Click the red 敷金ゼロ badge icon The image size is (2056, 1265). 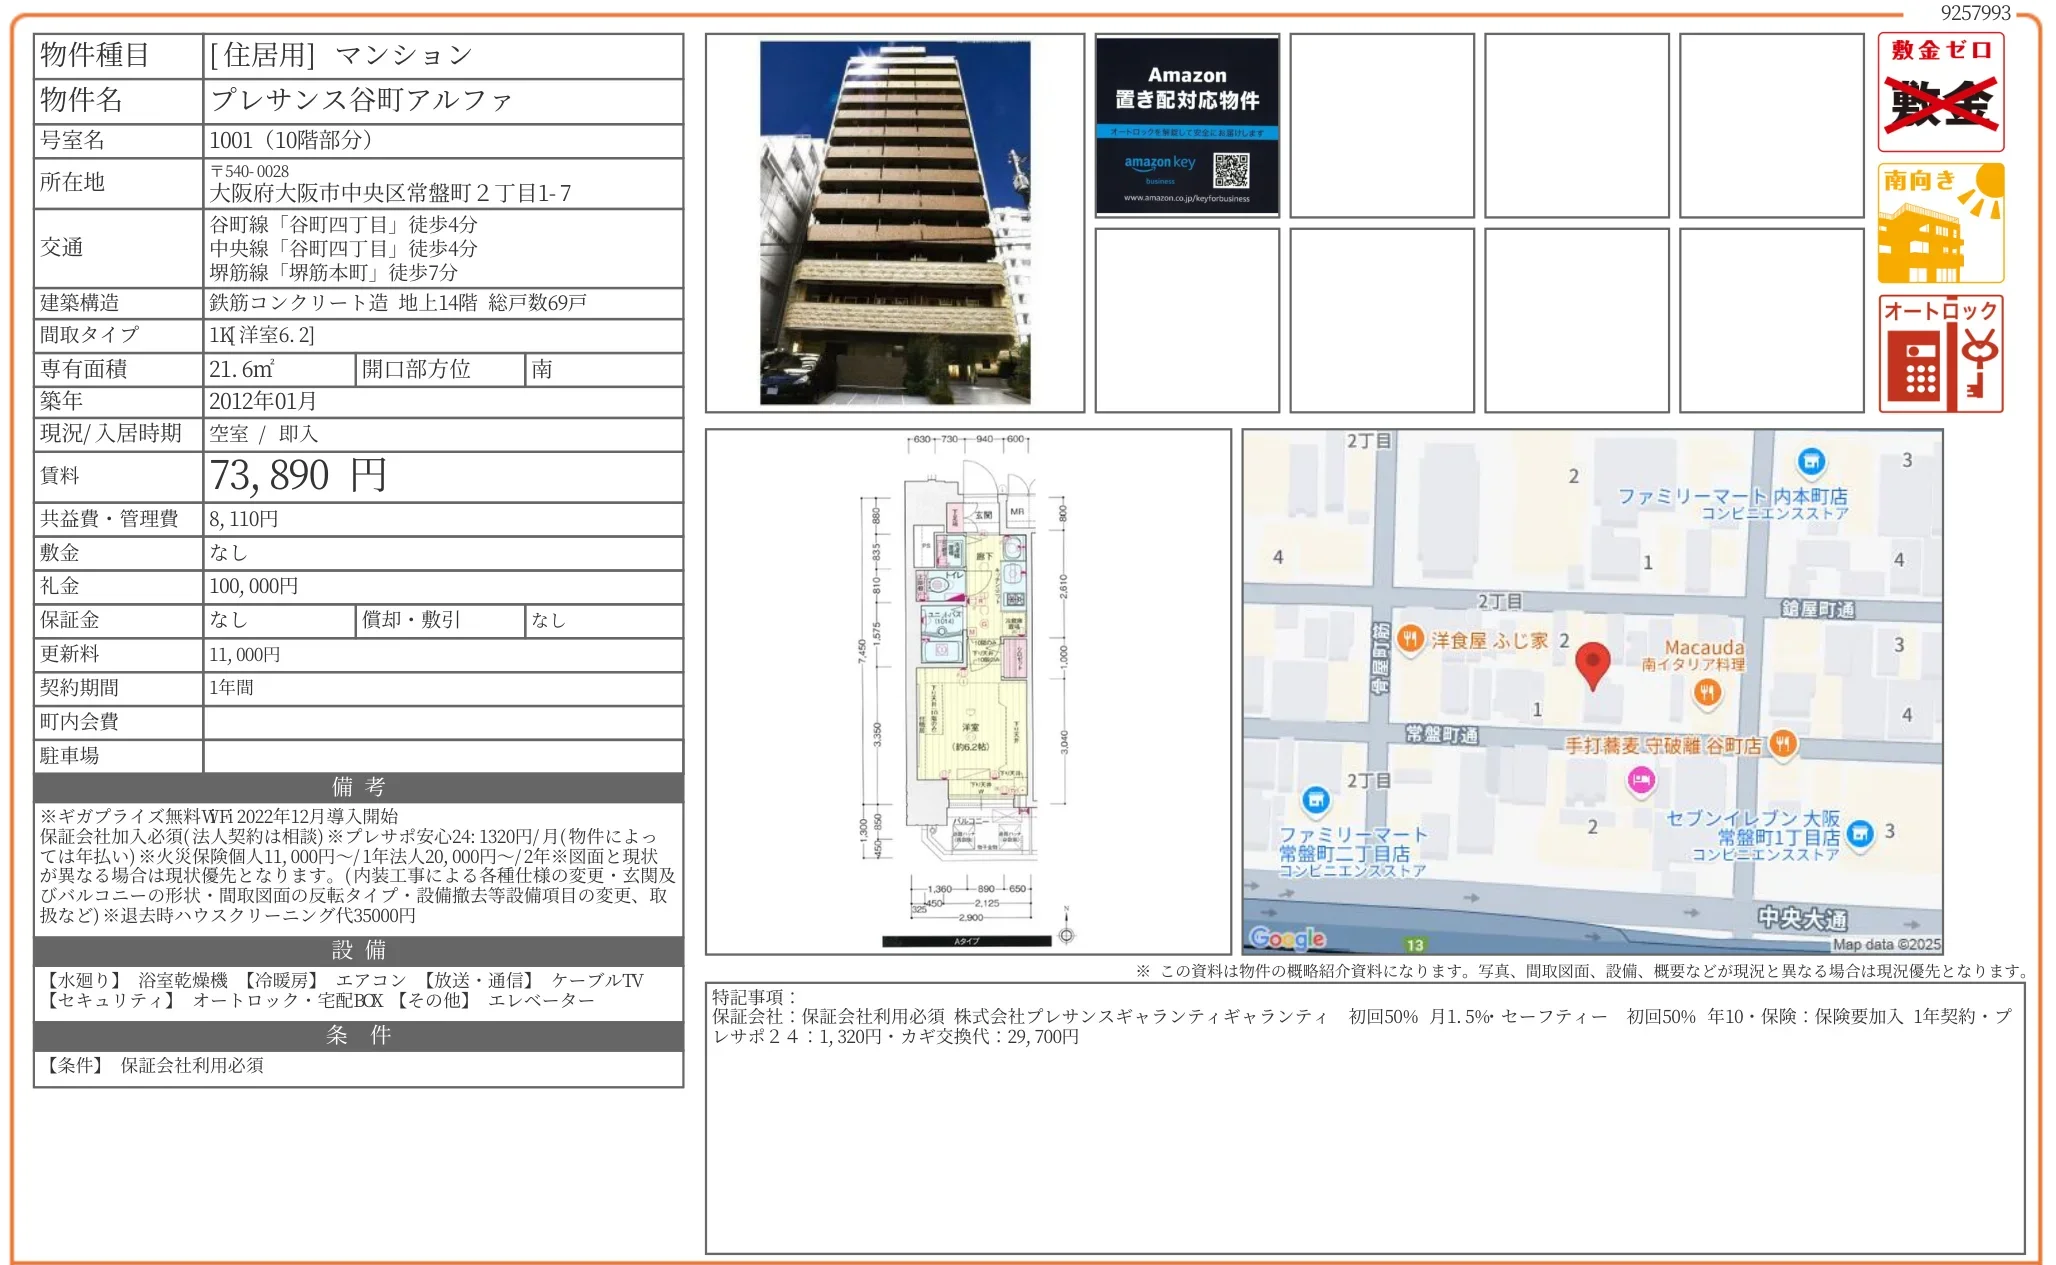(x=1940, y=90)
